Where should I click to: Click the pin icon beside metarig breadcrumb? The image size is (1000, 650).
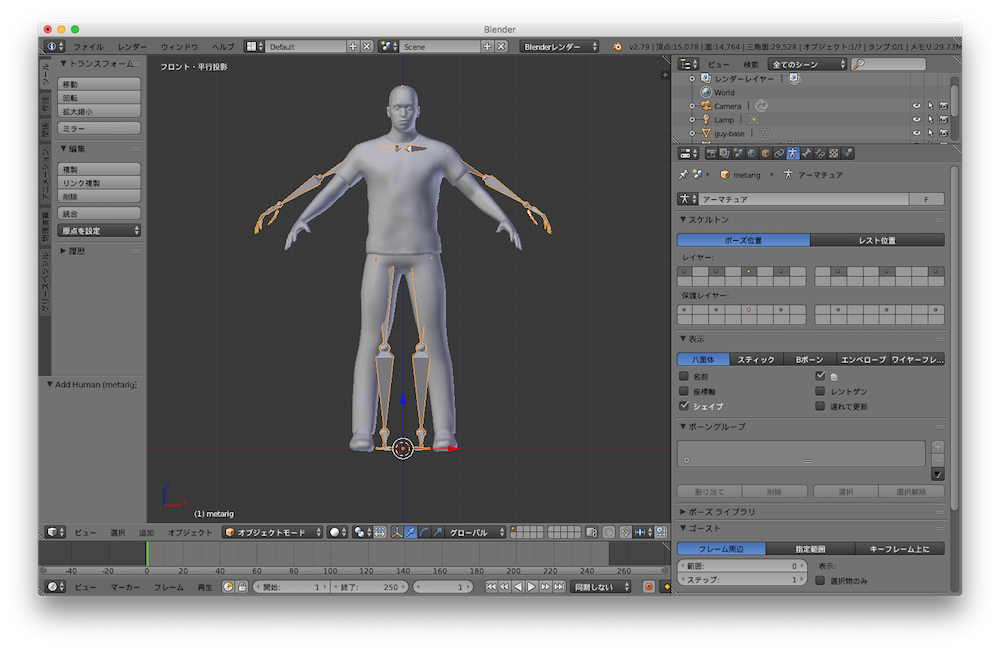tap(683, 174)
